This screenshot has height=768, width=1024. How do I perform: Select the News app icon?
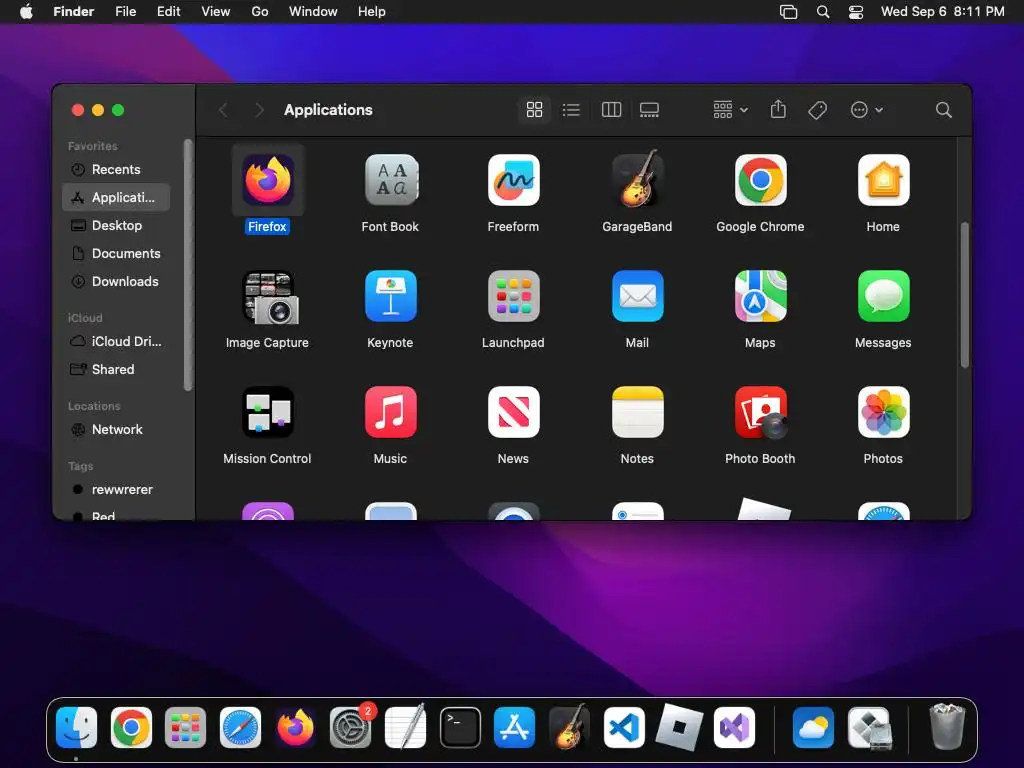(513, 412)
